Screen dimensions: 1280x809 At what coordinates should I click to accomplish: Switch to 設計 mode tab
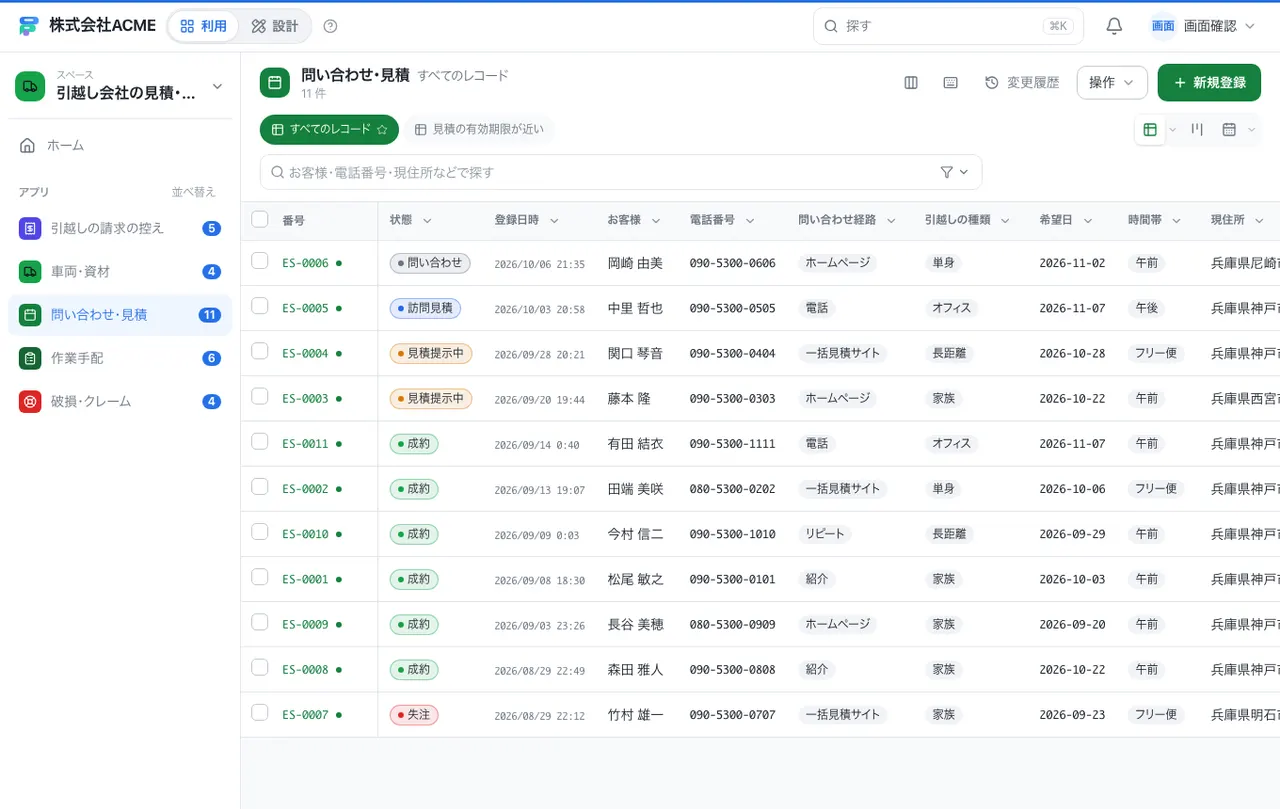coord(275,26)
